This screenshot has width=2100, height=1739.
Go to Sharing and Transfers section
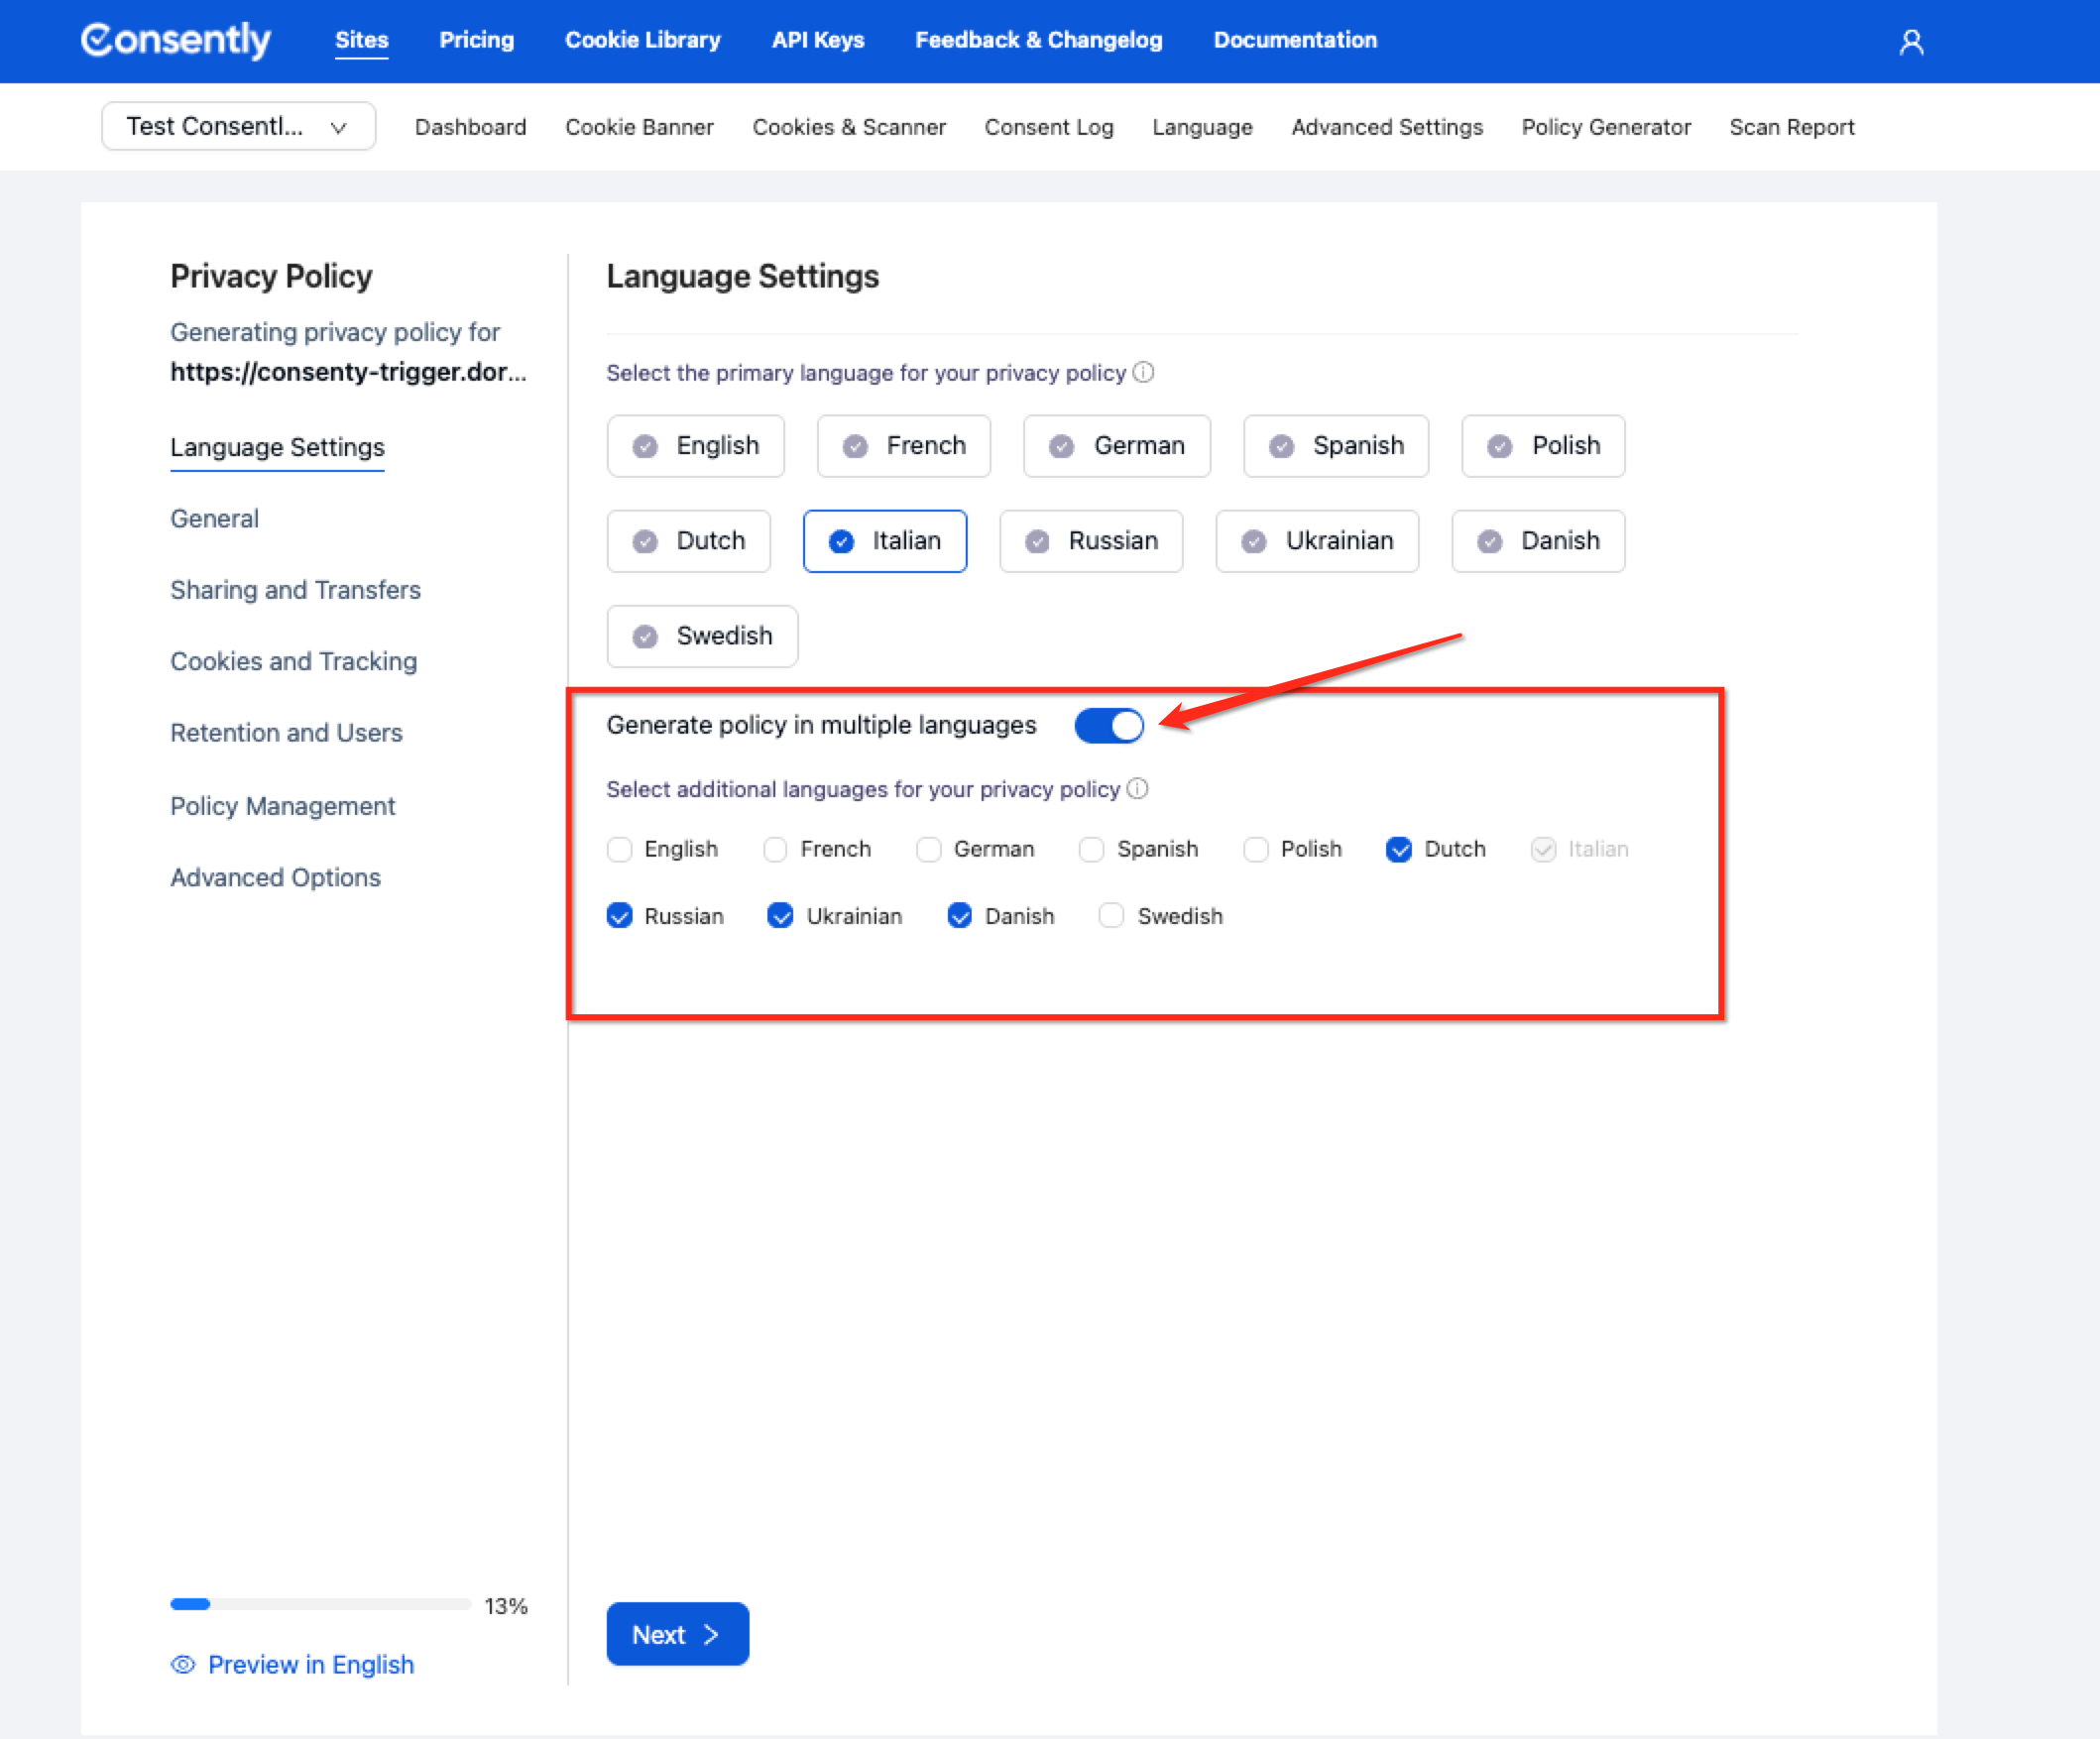tap(295, 590)
